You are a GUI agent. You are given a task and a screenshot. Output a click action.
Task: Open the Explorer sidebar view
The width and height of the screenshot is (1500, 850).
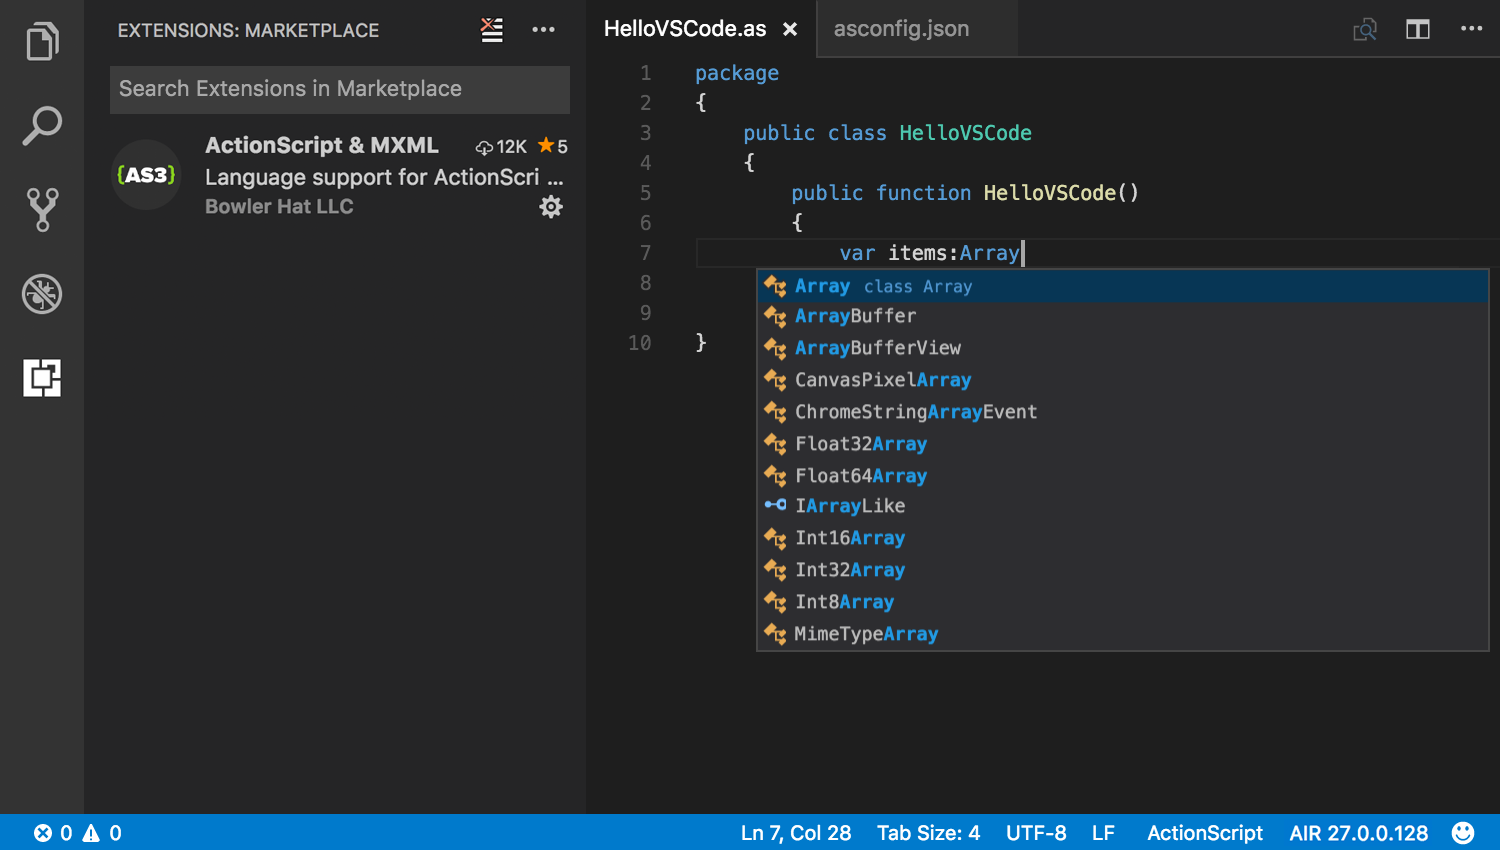tap(41, 41)
